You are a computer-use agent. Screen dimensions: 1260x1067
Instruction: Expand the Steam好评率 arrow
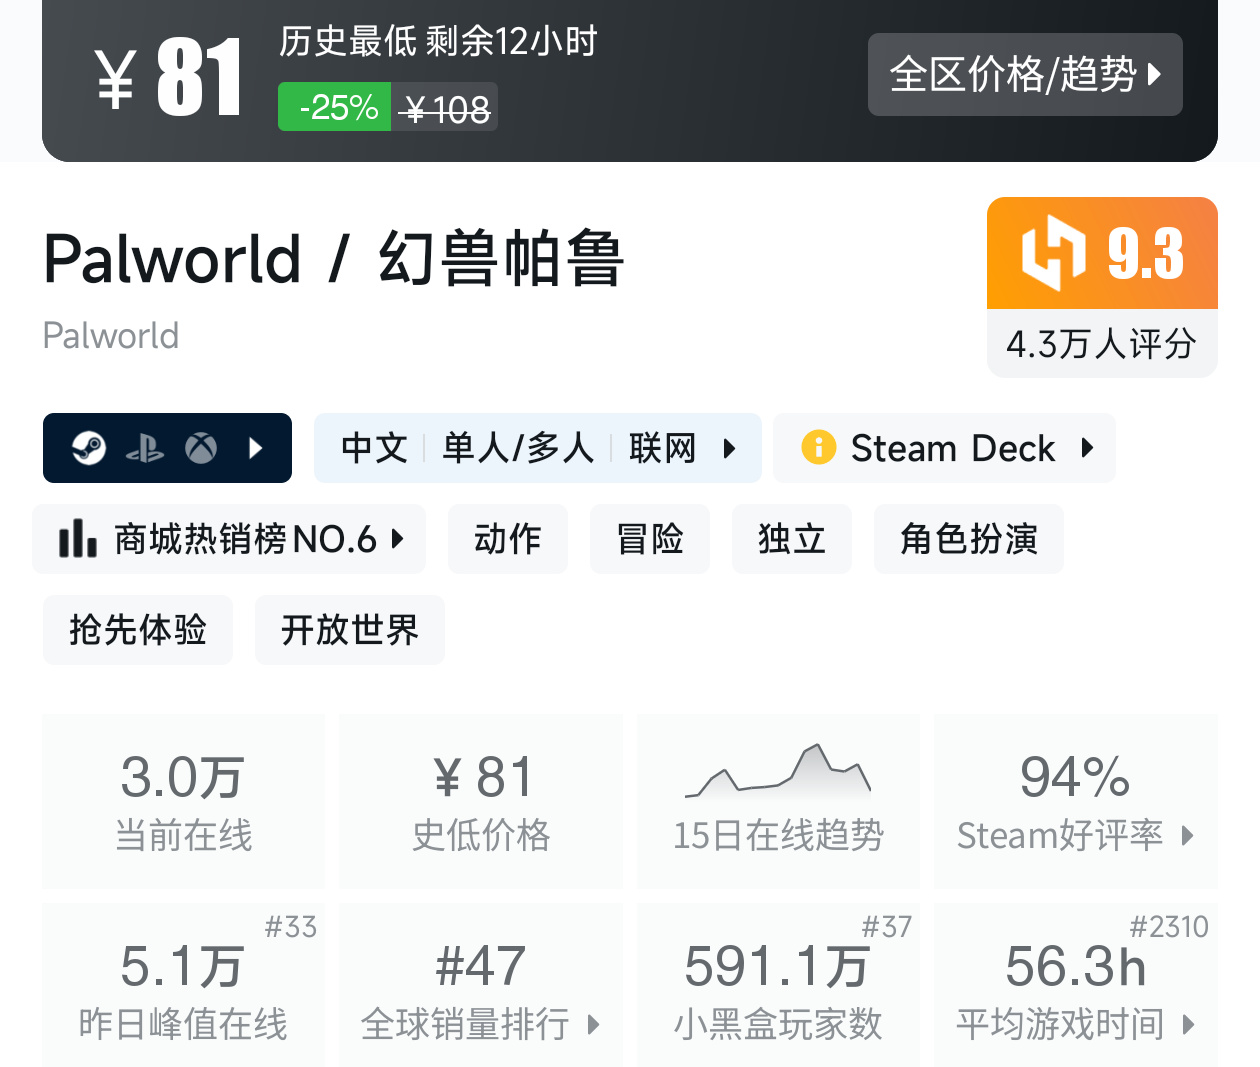(1188, 835)
